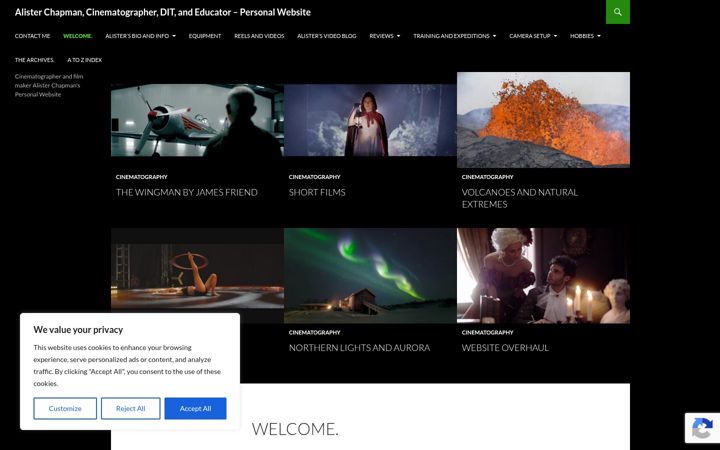Click the Customize cookie button
The height and width of the screenshot is (450, 720).
pos(65,408)
